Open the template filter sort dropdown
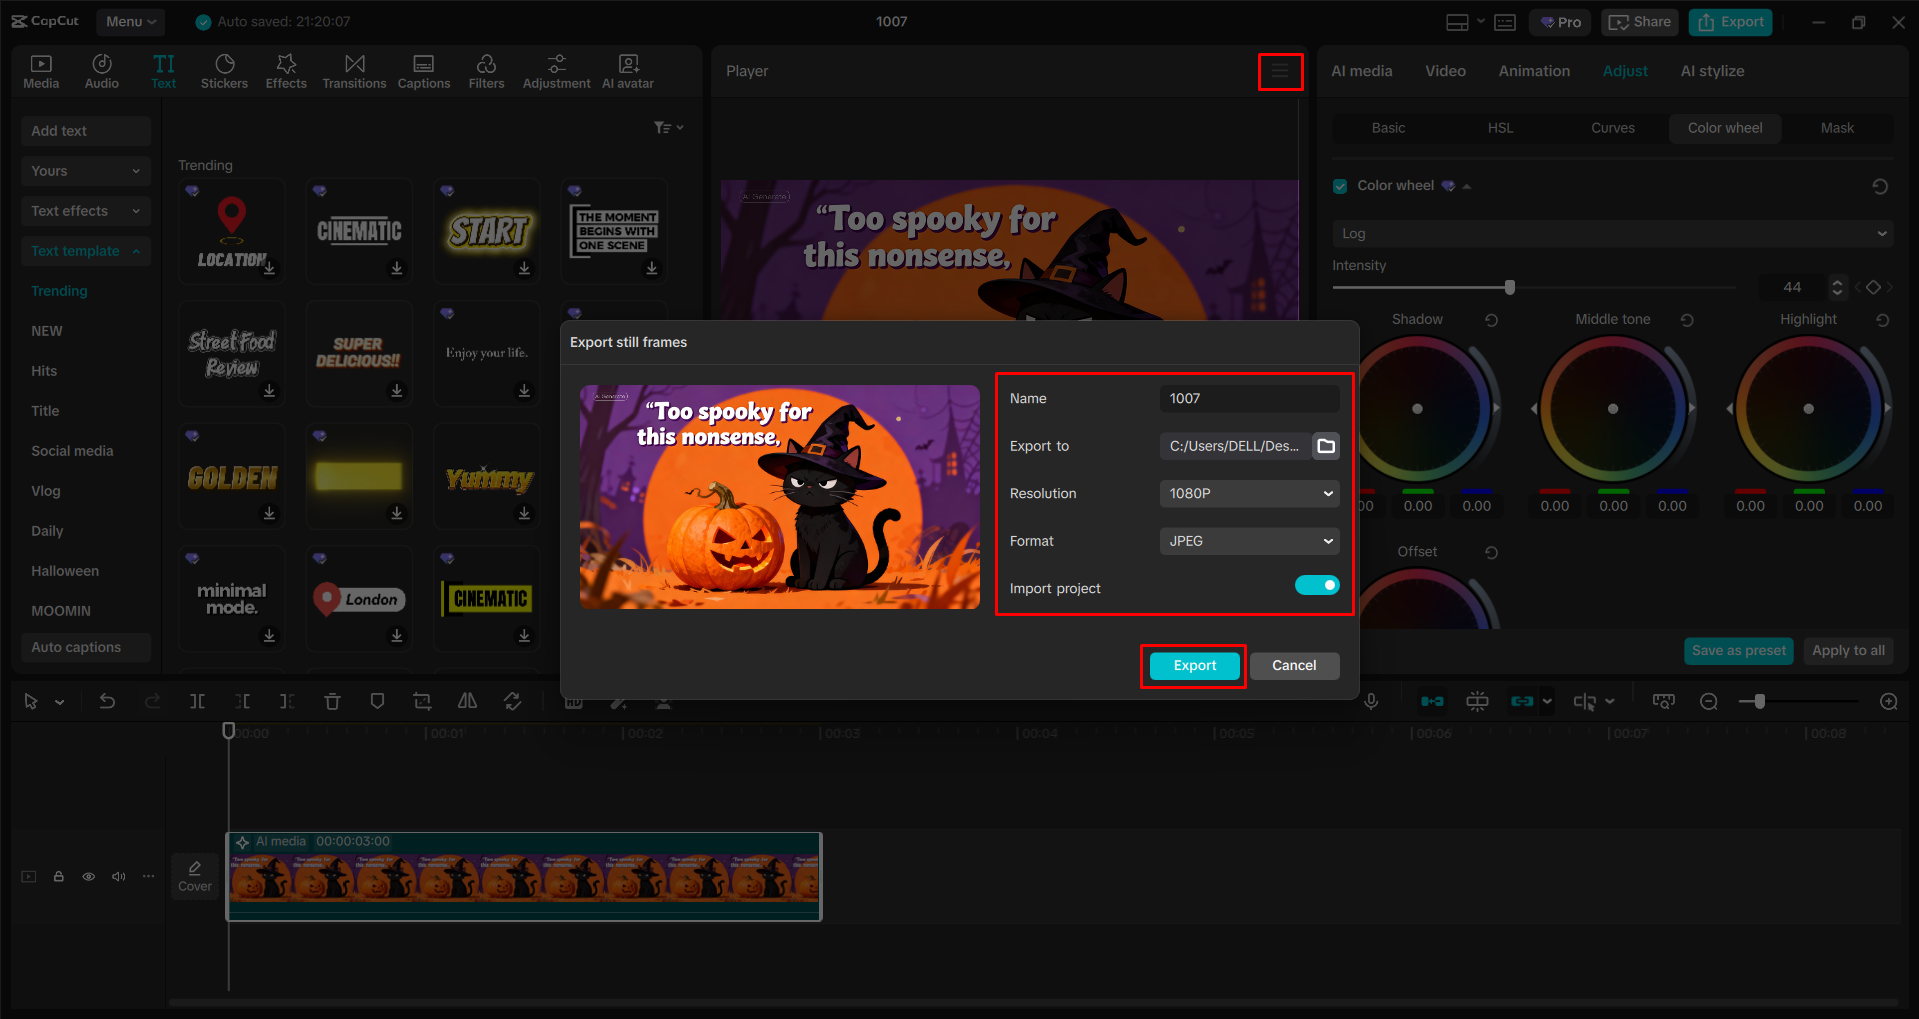This screenshot has width=1919, height=1019. tap(669, 128)
